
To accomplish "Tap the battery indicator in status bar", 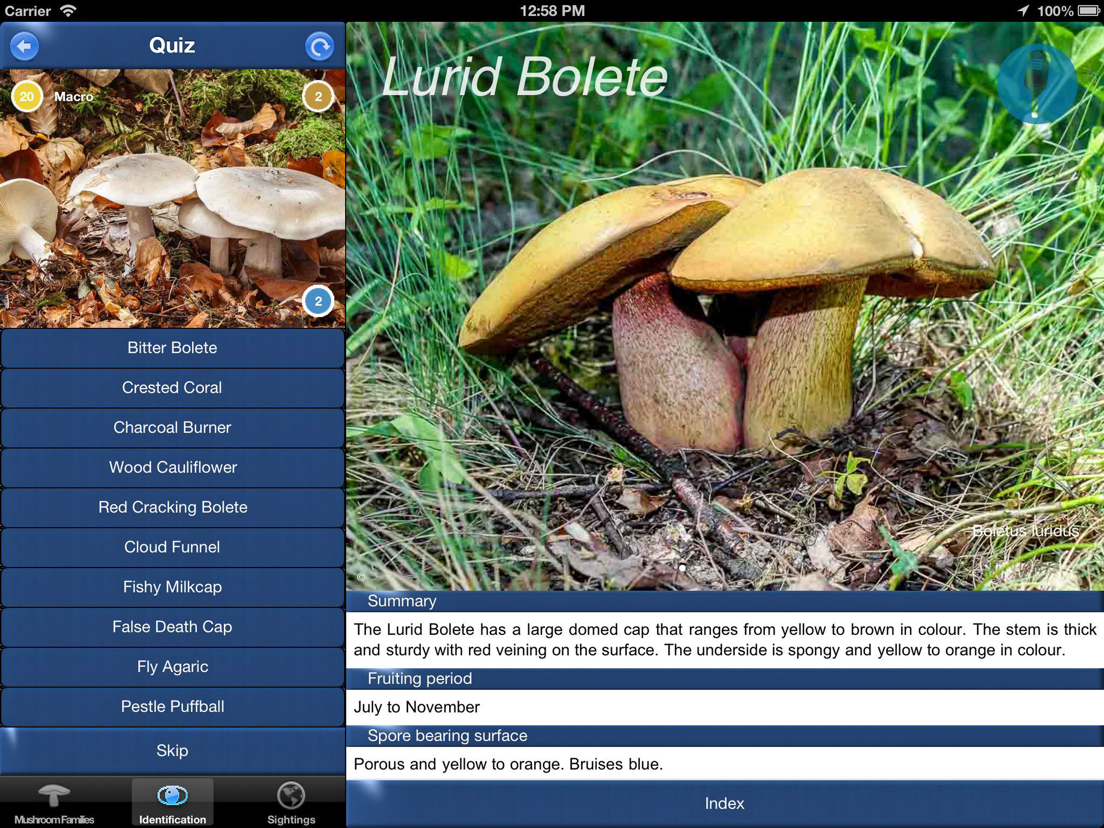I will point(1089,11).
